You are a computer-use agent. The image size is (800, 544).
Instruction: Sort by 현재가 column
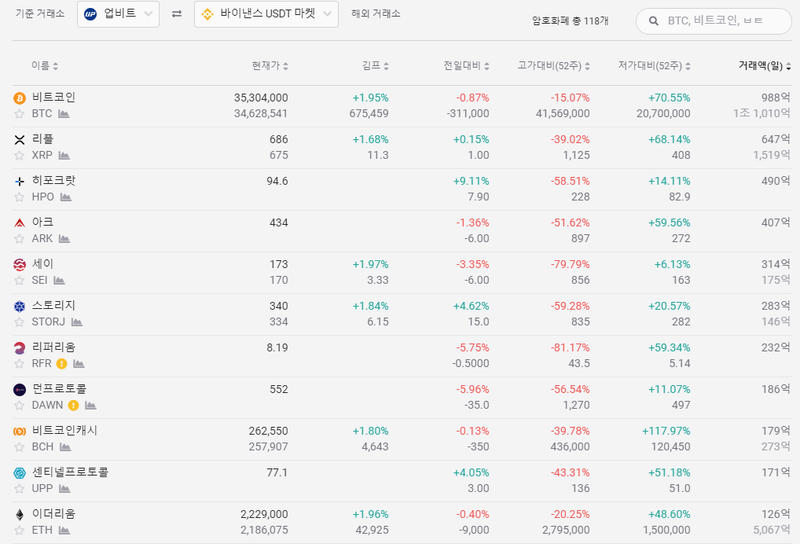270,66
